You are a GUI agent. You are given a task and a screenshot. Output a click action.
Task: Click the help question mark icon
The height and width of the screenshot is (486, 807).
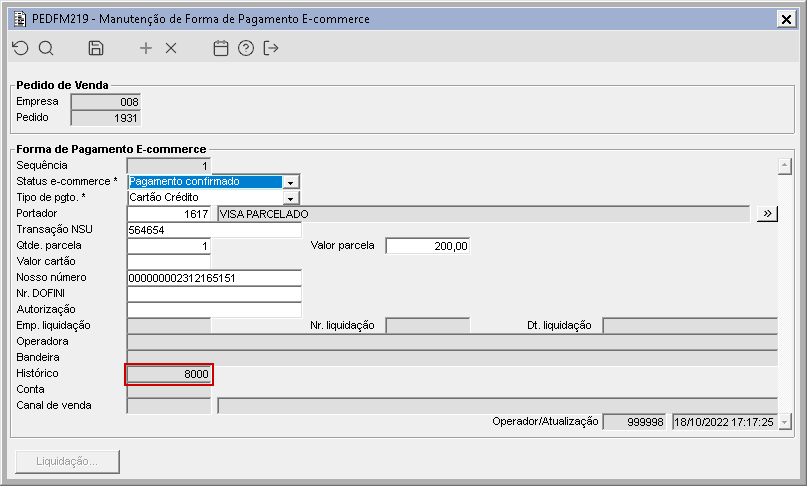(x=246, y=48)
